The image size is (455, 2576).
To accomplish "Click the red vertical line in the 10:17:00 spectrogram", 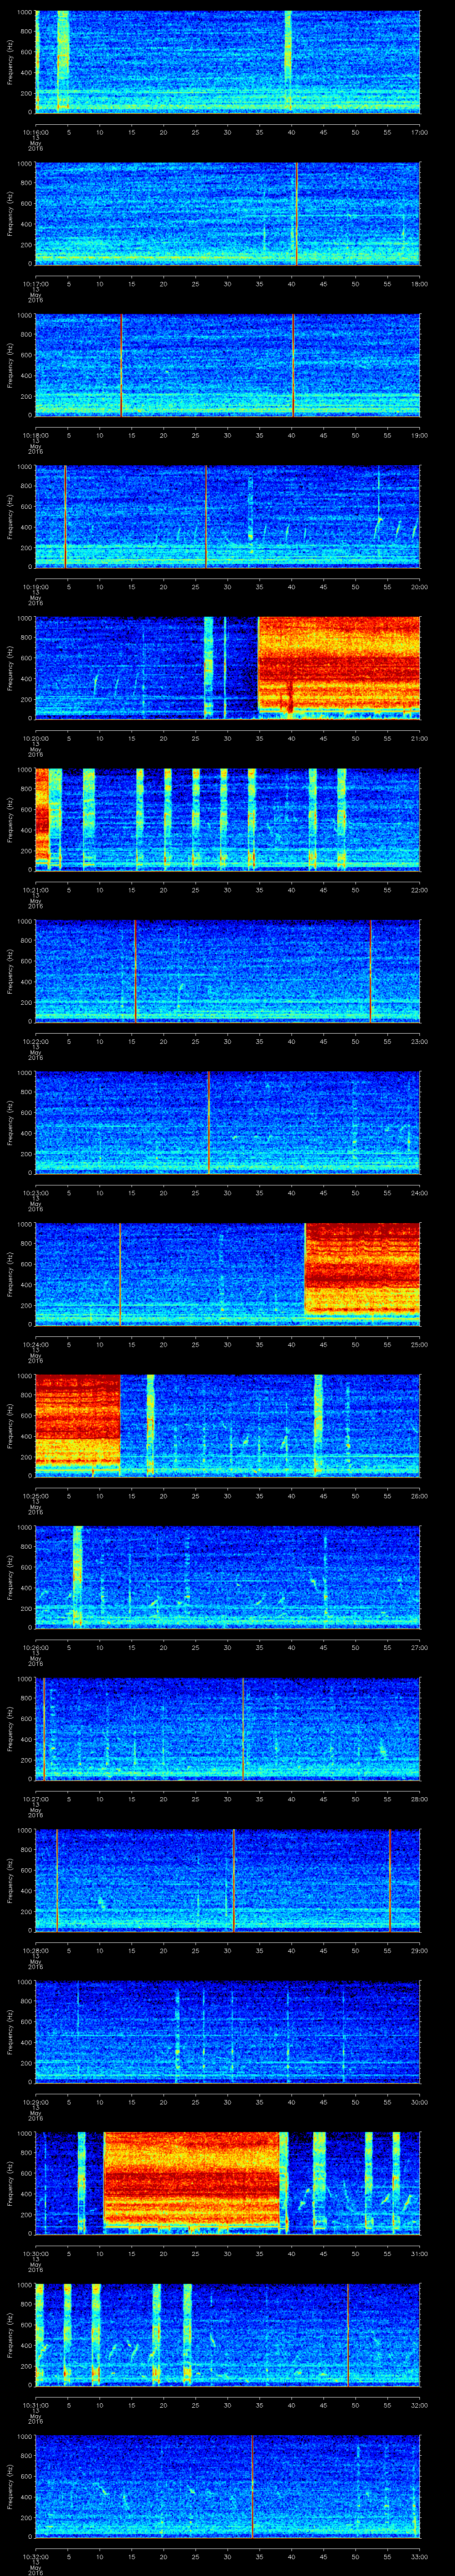I will coord(296,213).
